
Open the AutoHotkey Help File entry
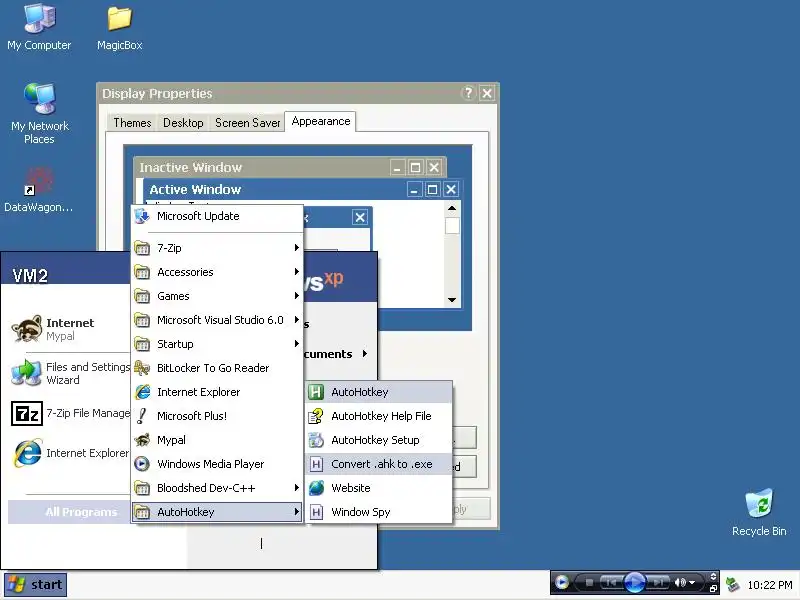tap(379, 416)
